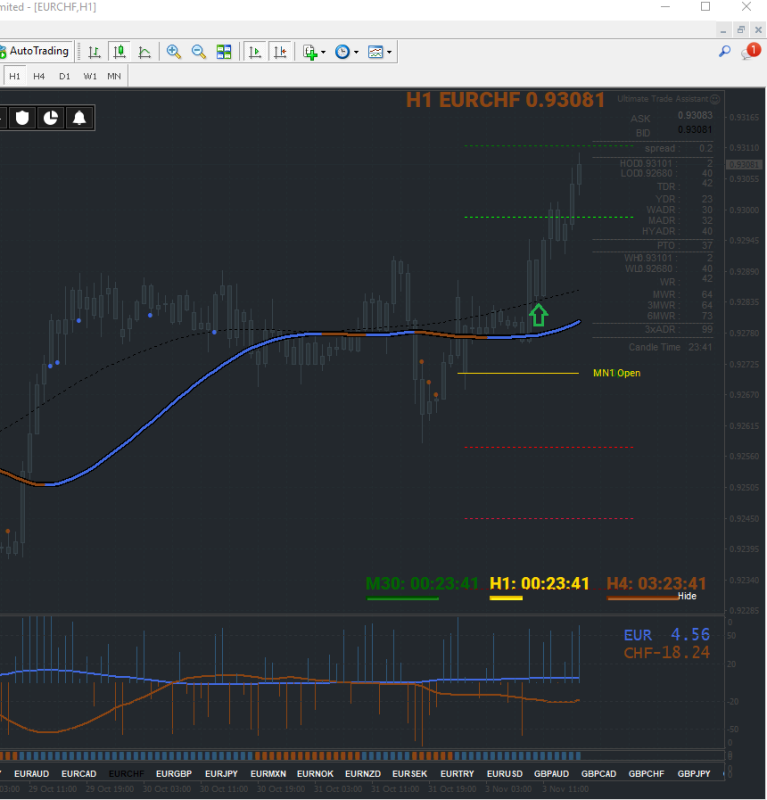This screenshot has width=767, height=800.
Task: Switch to the EURSEK symbol
Action: pos(410,773)
